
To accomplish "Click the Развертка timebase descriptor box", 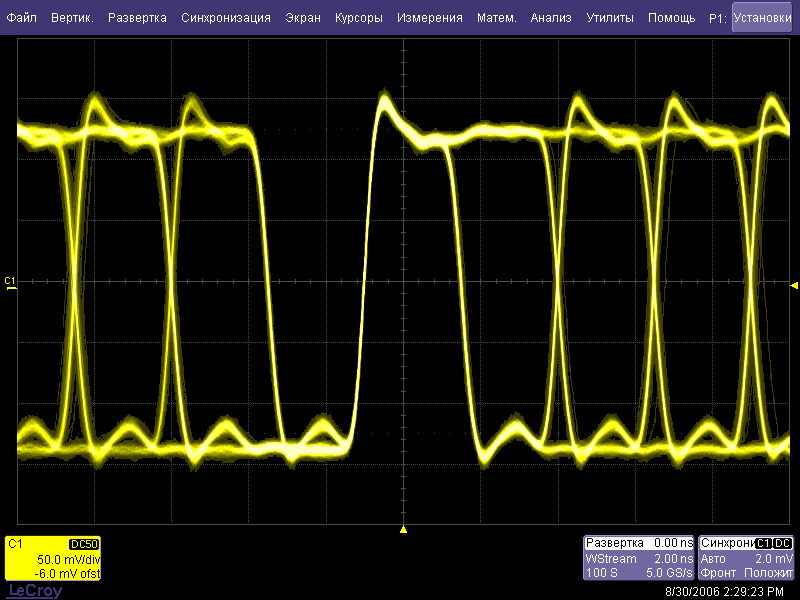I will (639, 558).
